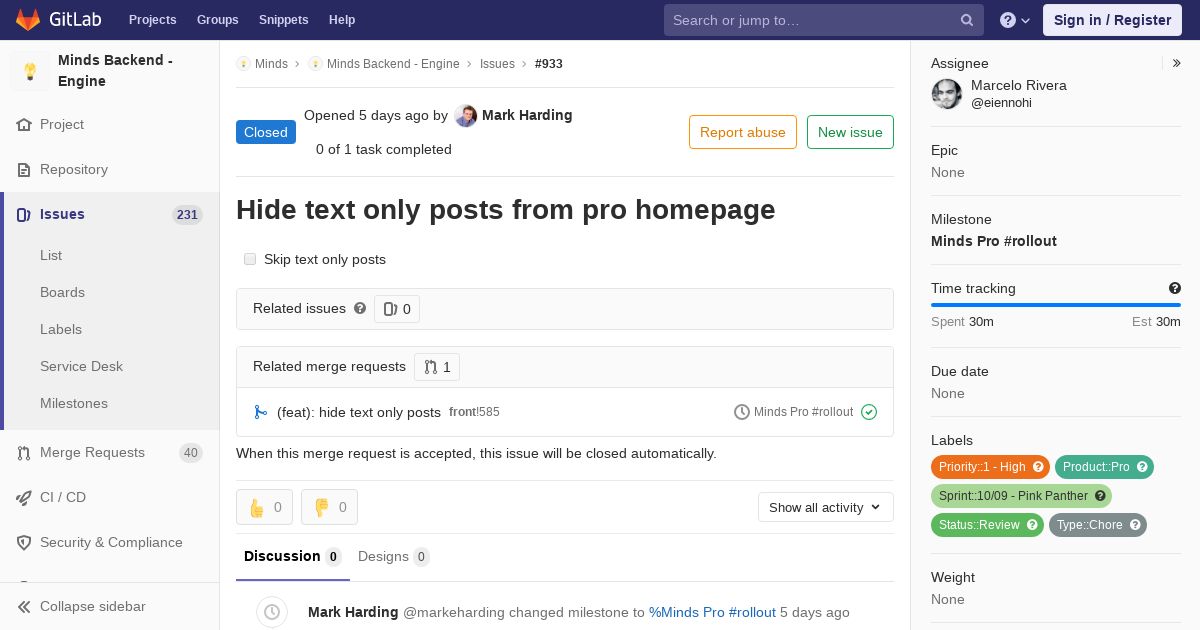The height and width of the screenshot is (630, 1200).
Task: Click the help icon on Type::Chore label
Action: click(1135, 525)
